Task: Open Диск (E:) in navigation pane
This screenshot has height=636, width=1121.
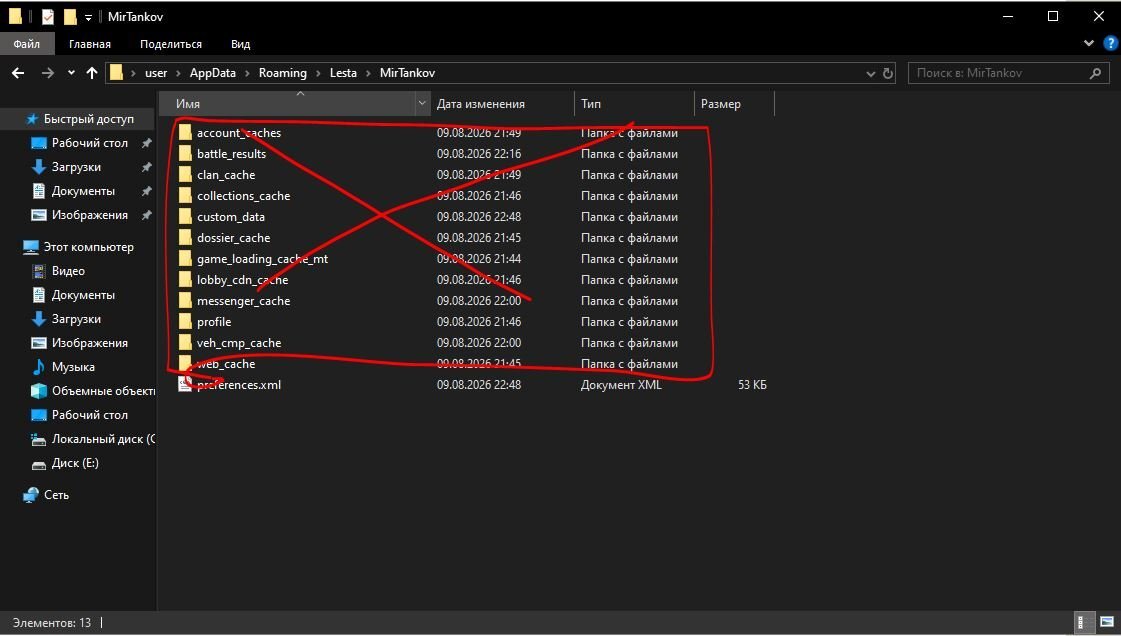Action: click(75, 463)
